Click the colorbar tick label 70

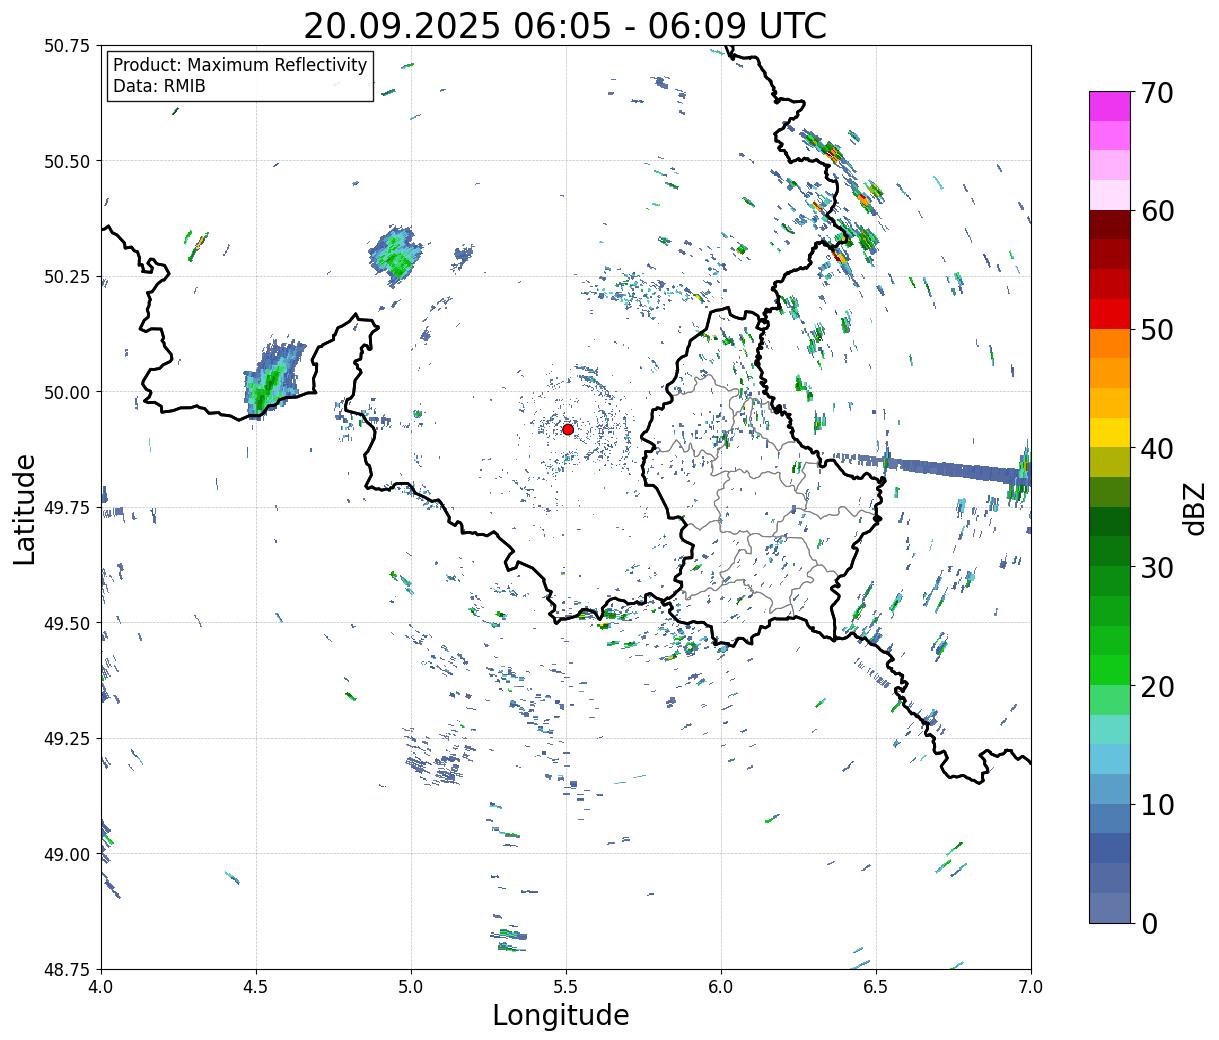click(x=1156, y=93)
